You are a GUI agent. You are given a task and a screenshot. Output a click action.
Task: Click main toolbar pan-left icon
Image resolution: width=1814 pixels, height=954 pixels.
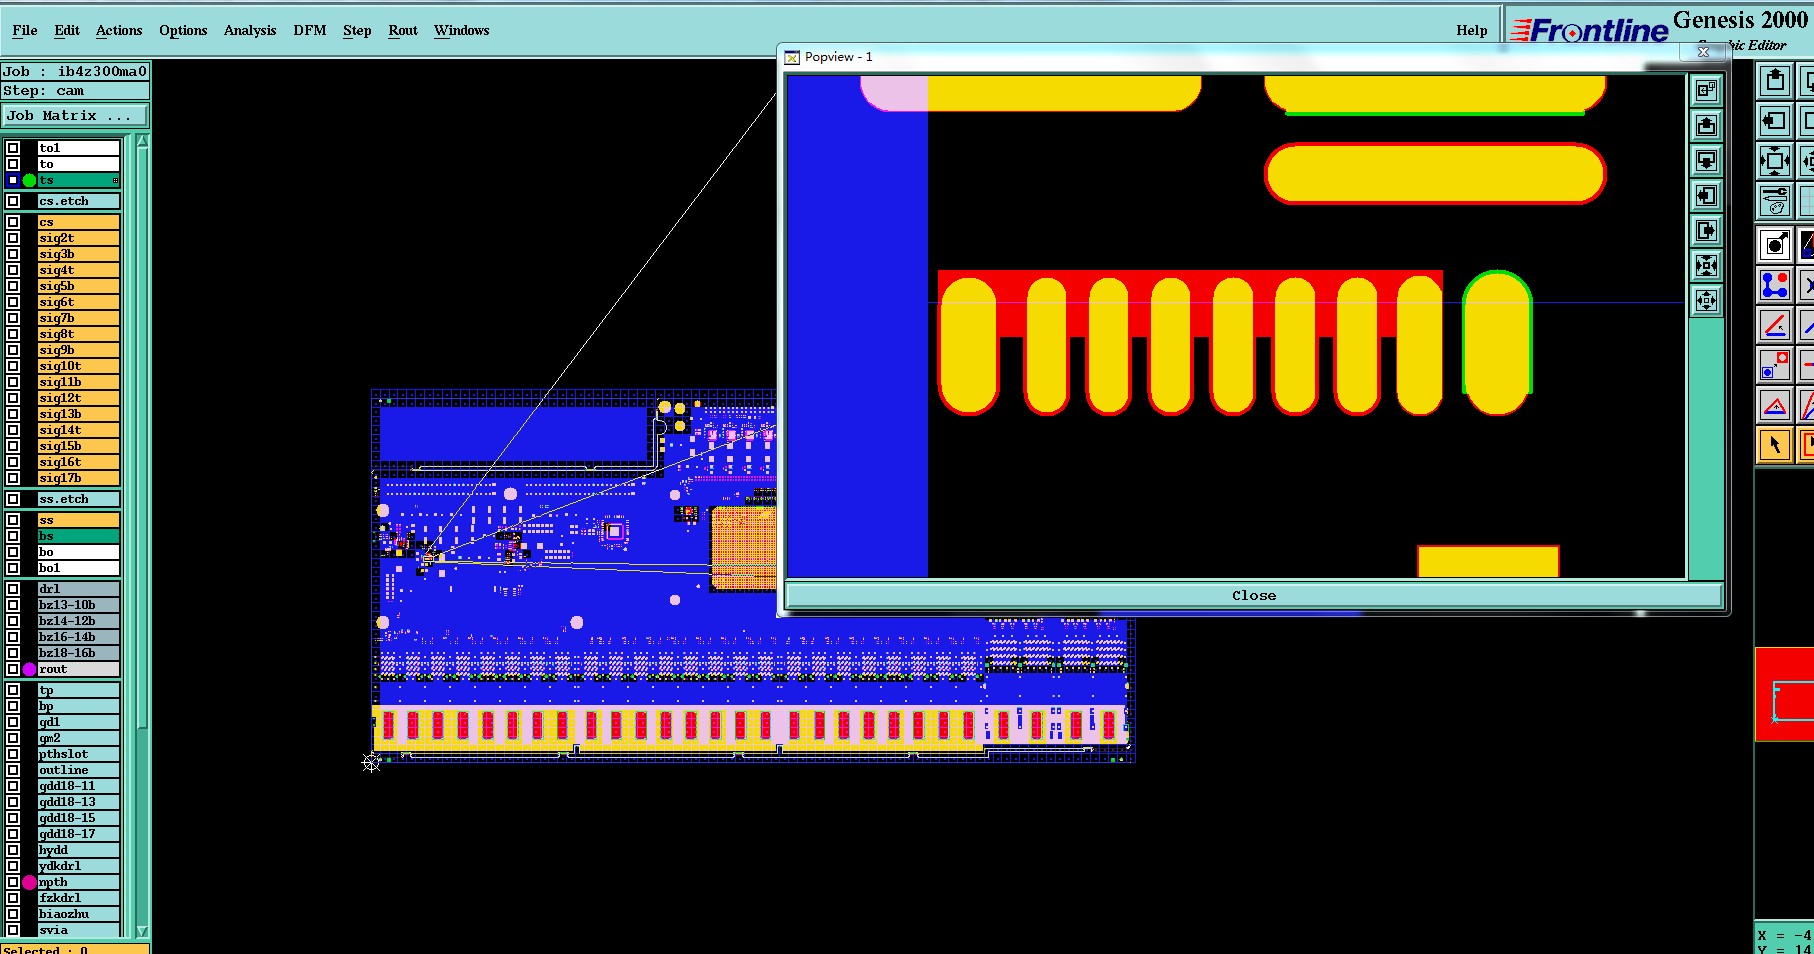(x=1775, y=121)
